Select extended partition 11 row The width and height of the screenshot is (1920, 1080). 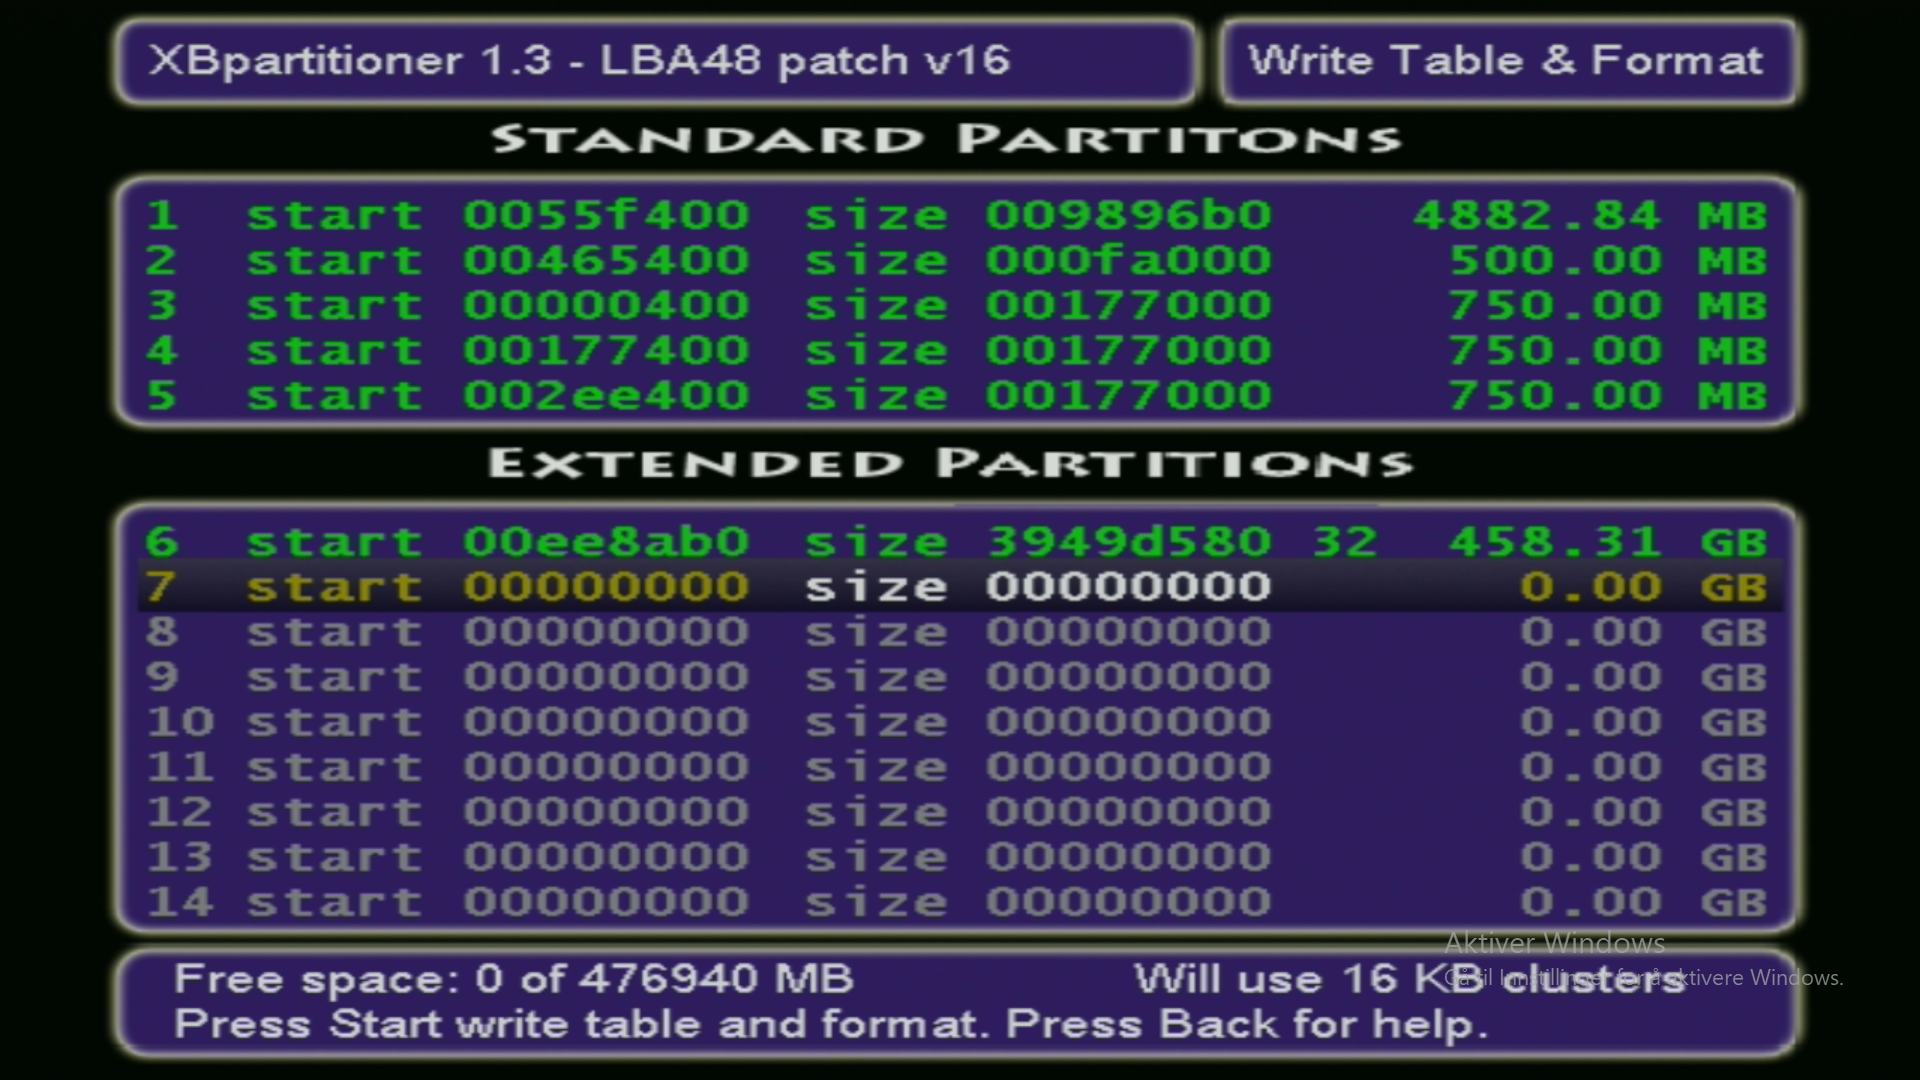click(956, 767)
